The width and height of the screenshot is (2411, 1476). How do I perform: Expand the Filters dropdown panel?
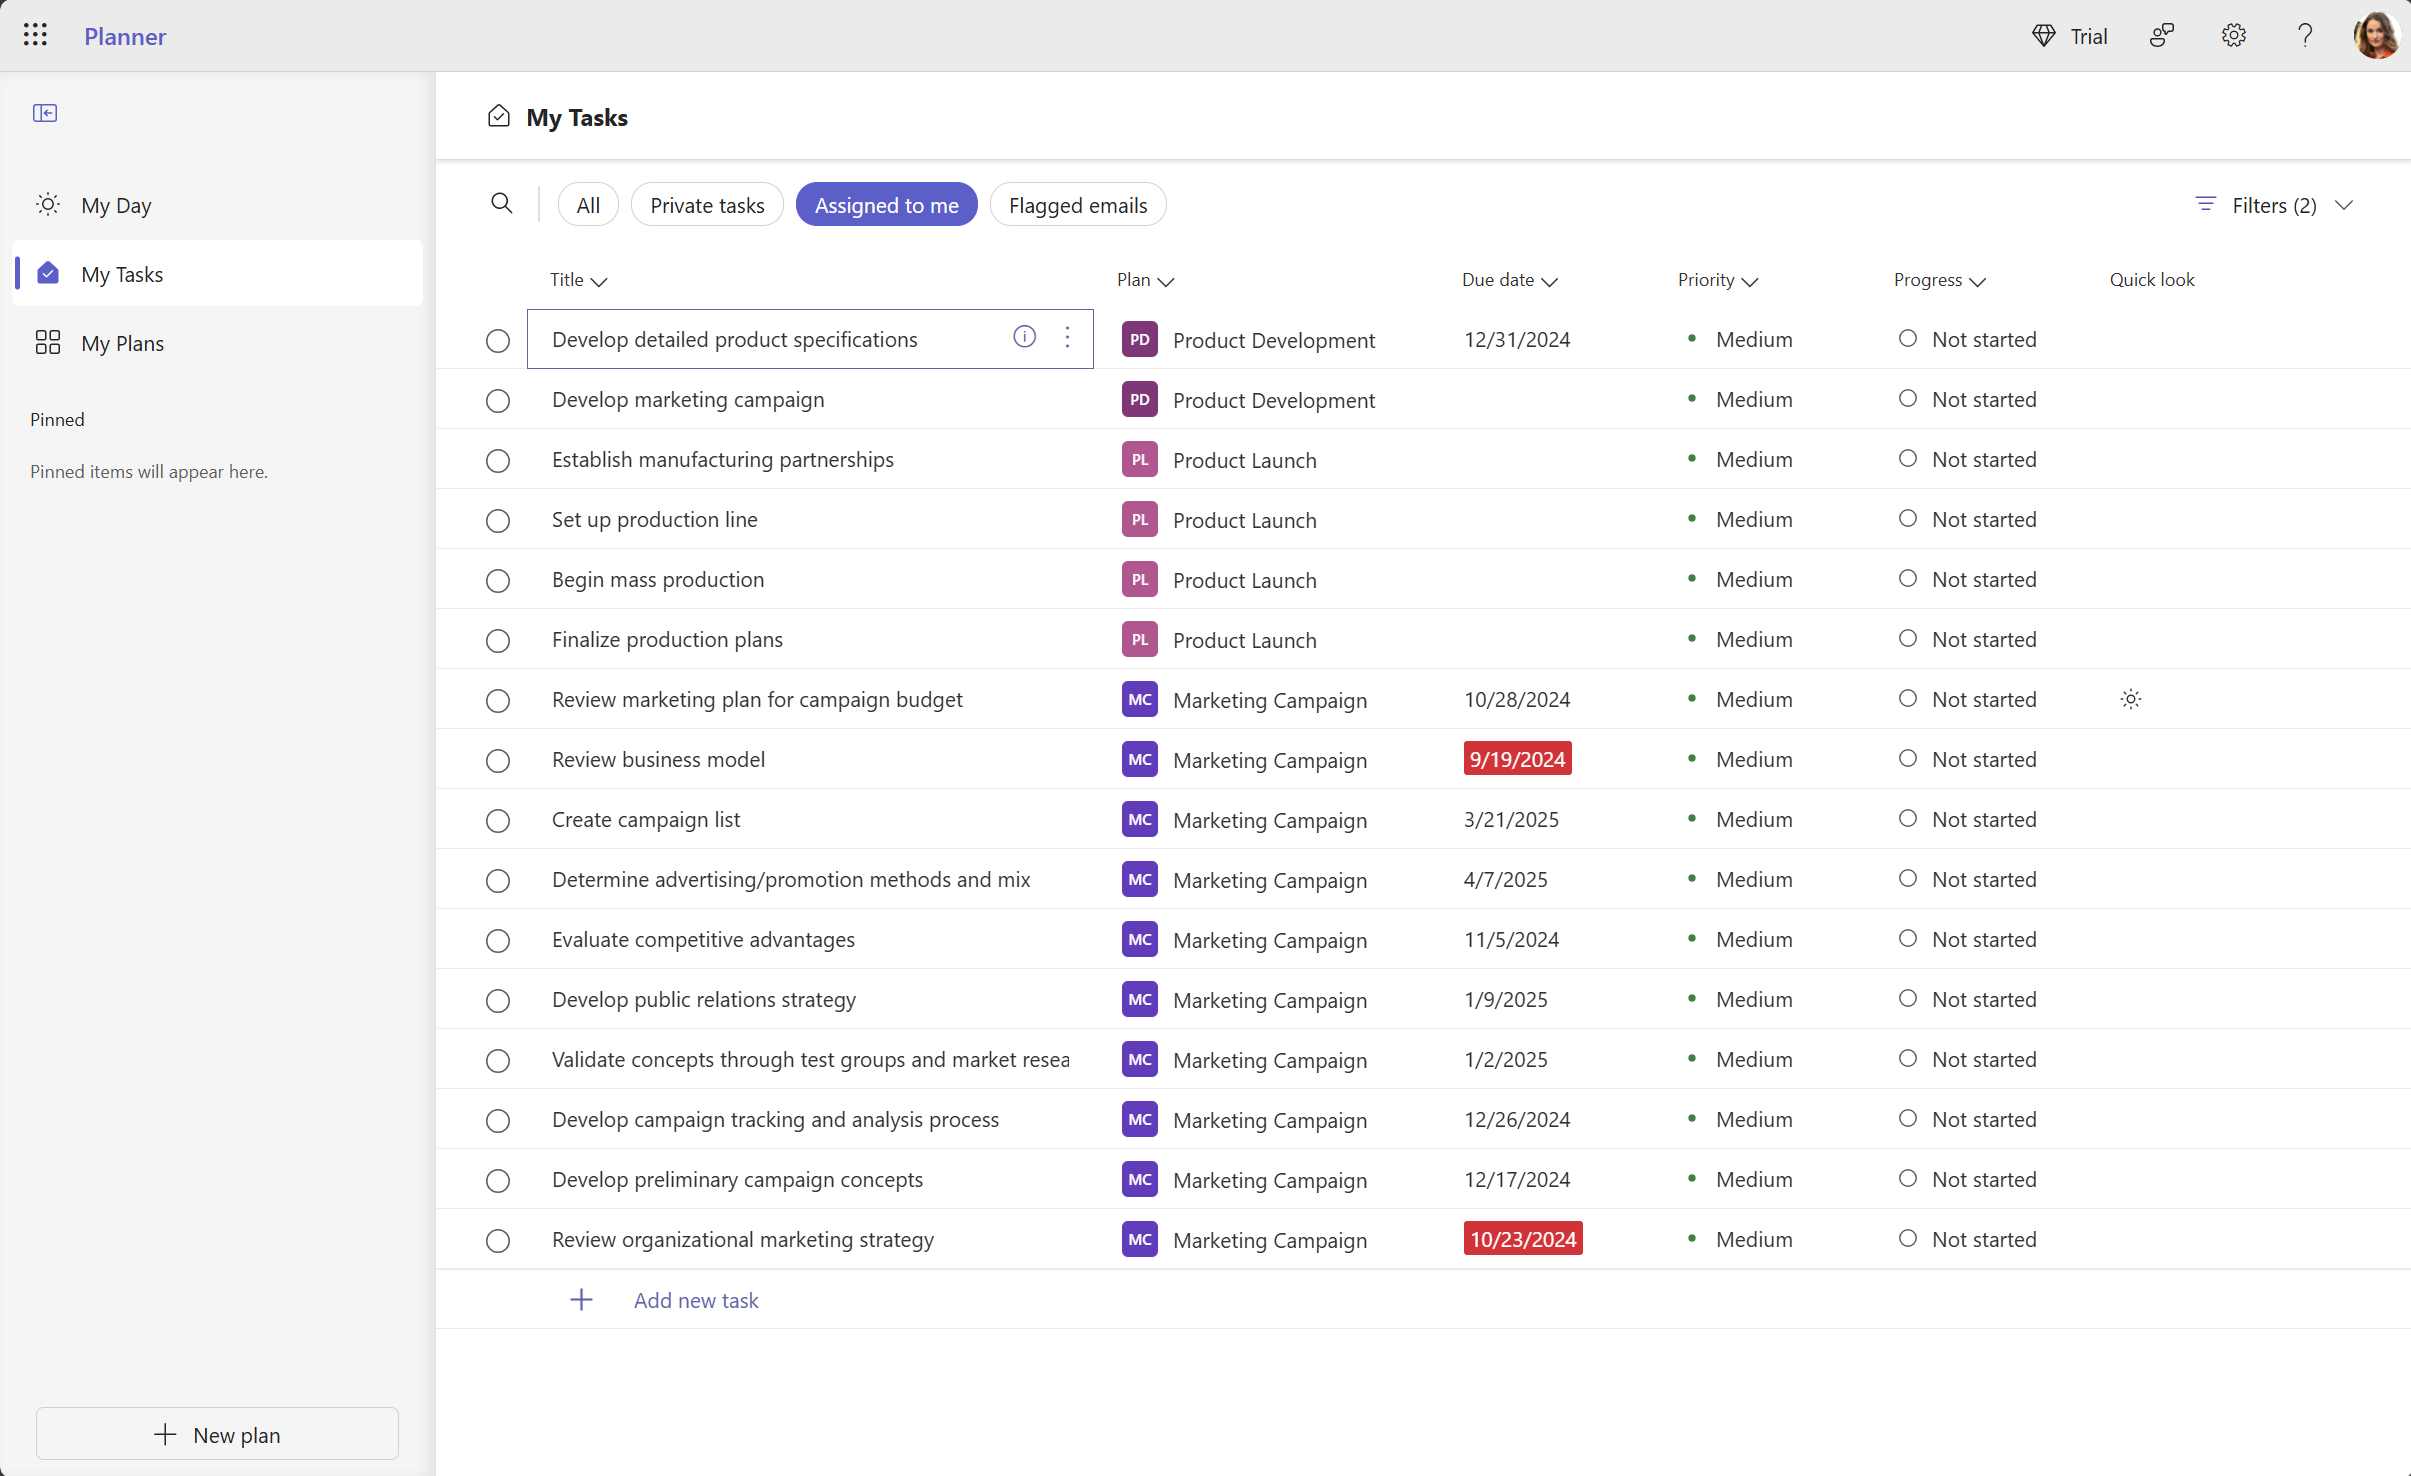[2344, 205]
